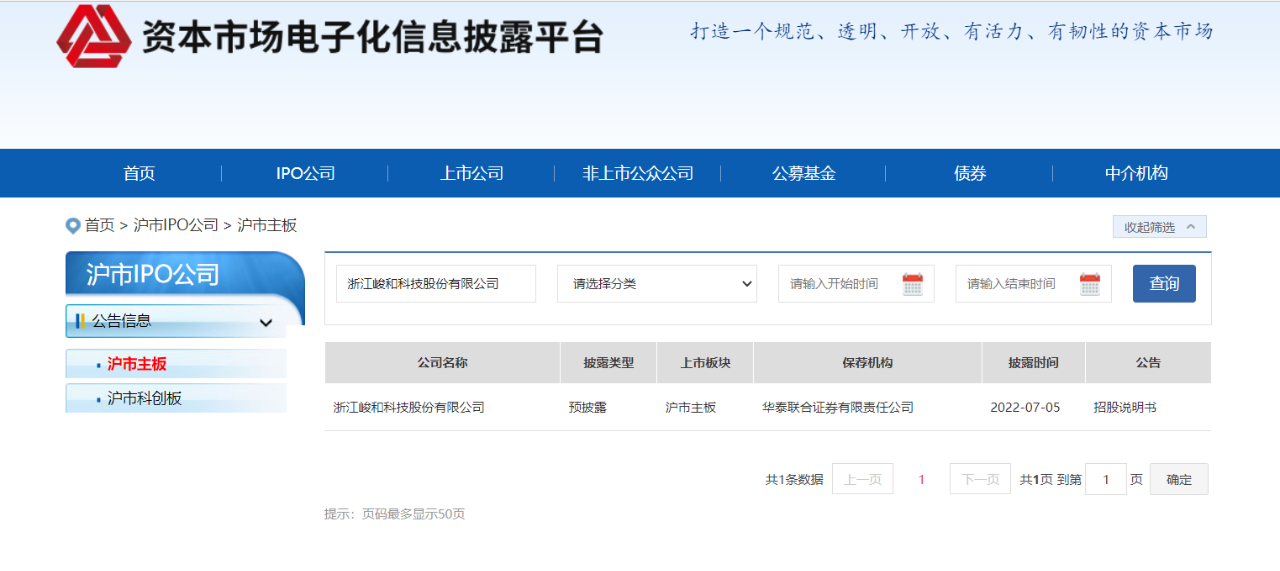
Task: Collapse the filter with 收起筛选
Action: click(1159, 227)
